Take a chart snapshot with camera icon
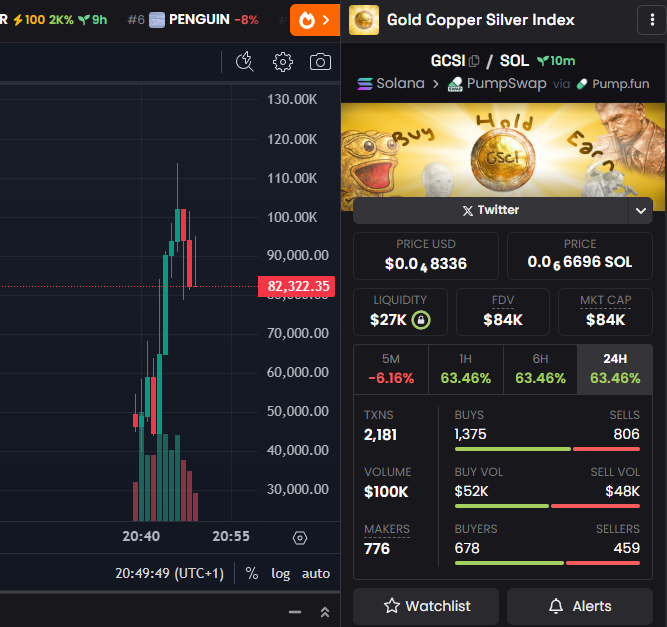This screenshot has width=667, height=627. (x=320, y=62)
